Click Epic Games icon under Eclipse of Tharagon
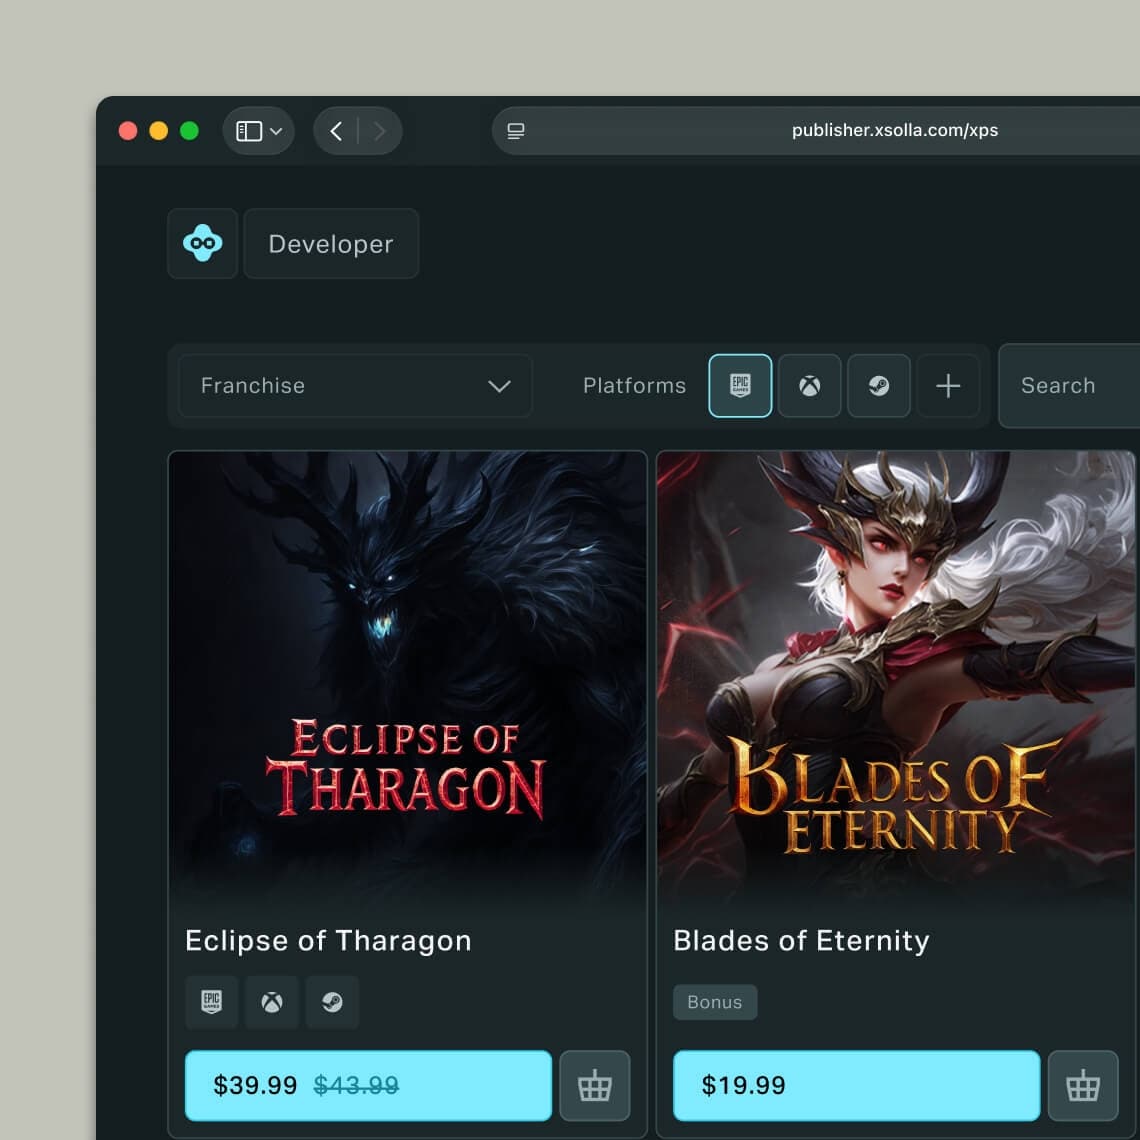The width and height of the screenshot is (1140, 1140). coord(212,1002)
